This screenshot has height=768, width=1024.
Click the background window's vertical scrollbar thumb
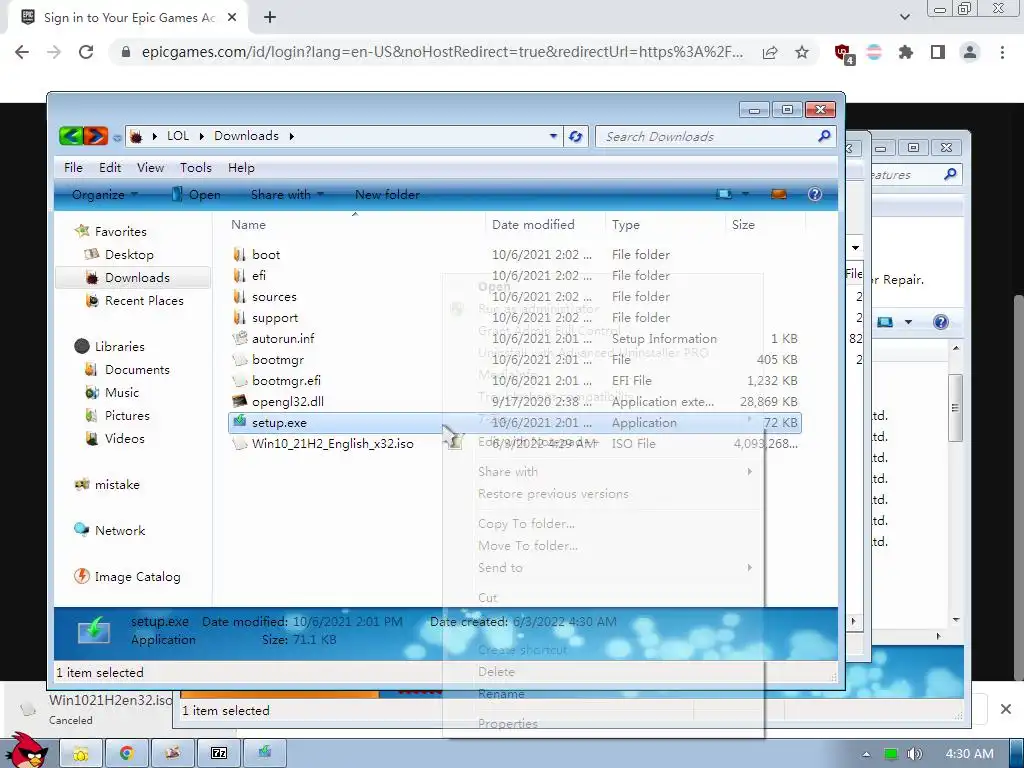pyautogui.click(x=955, y=408)
